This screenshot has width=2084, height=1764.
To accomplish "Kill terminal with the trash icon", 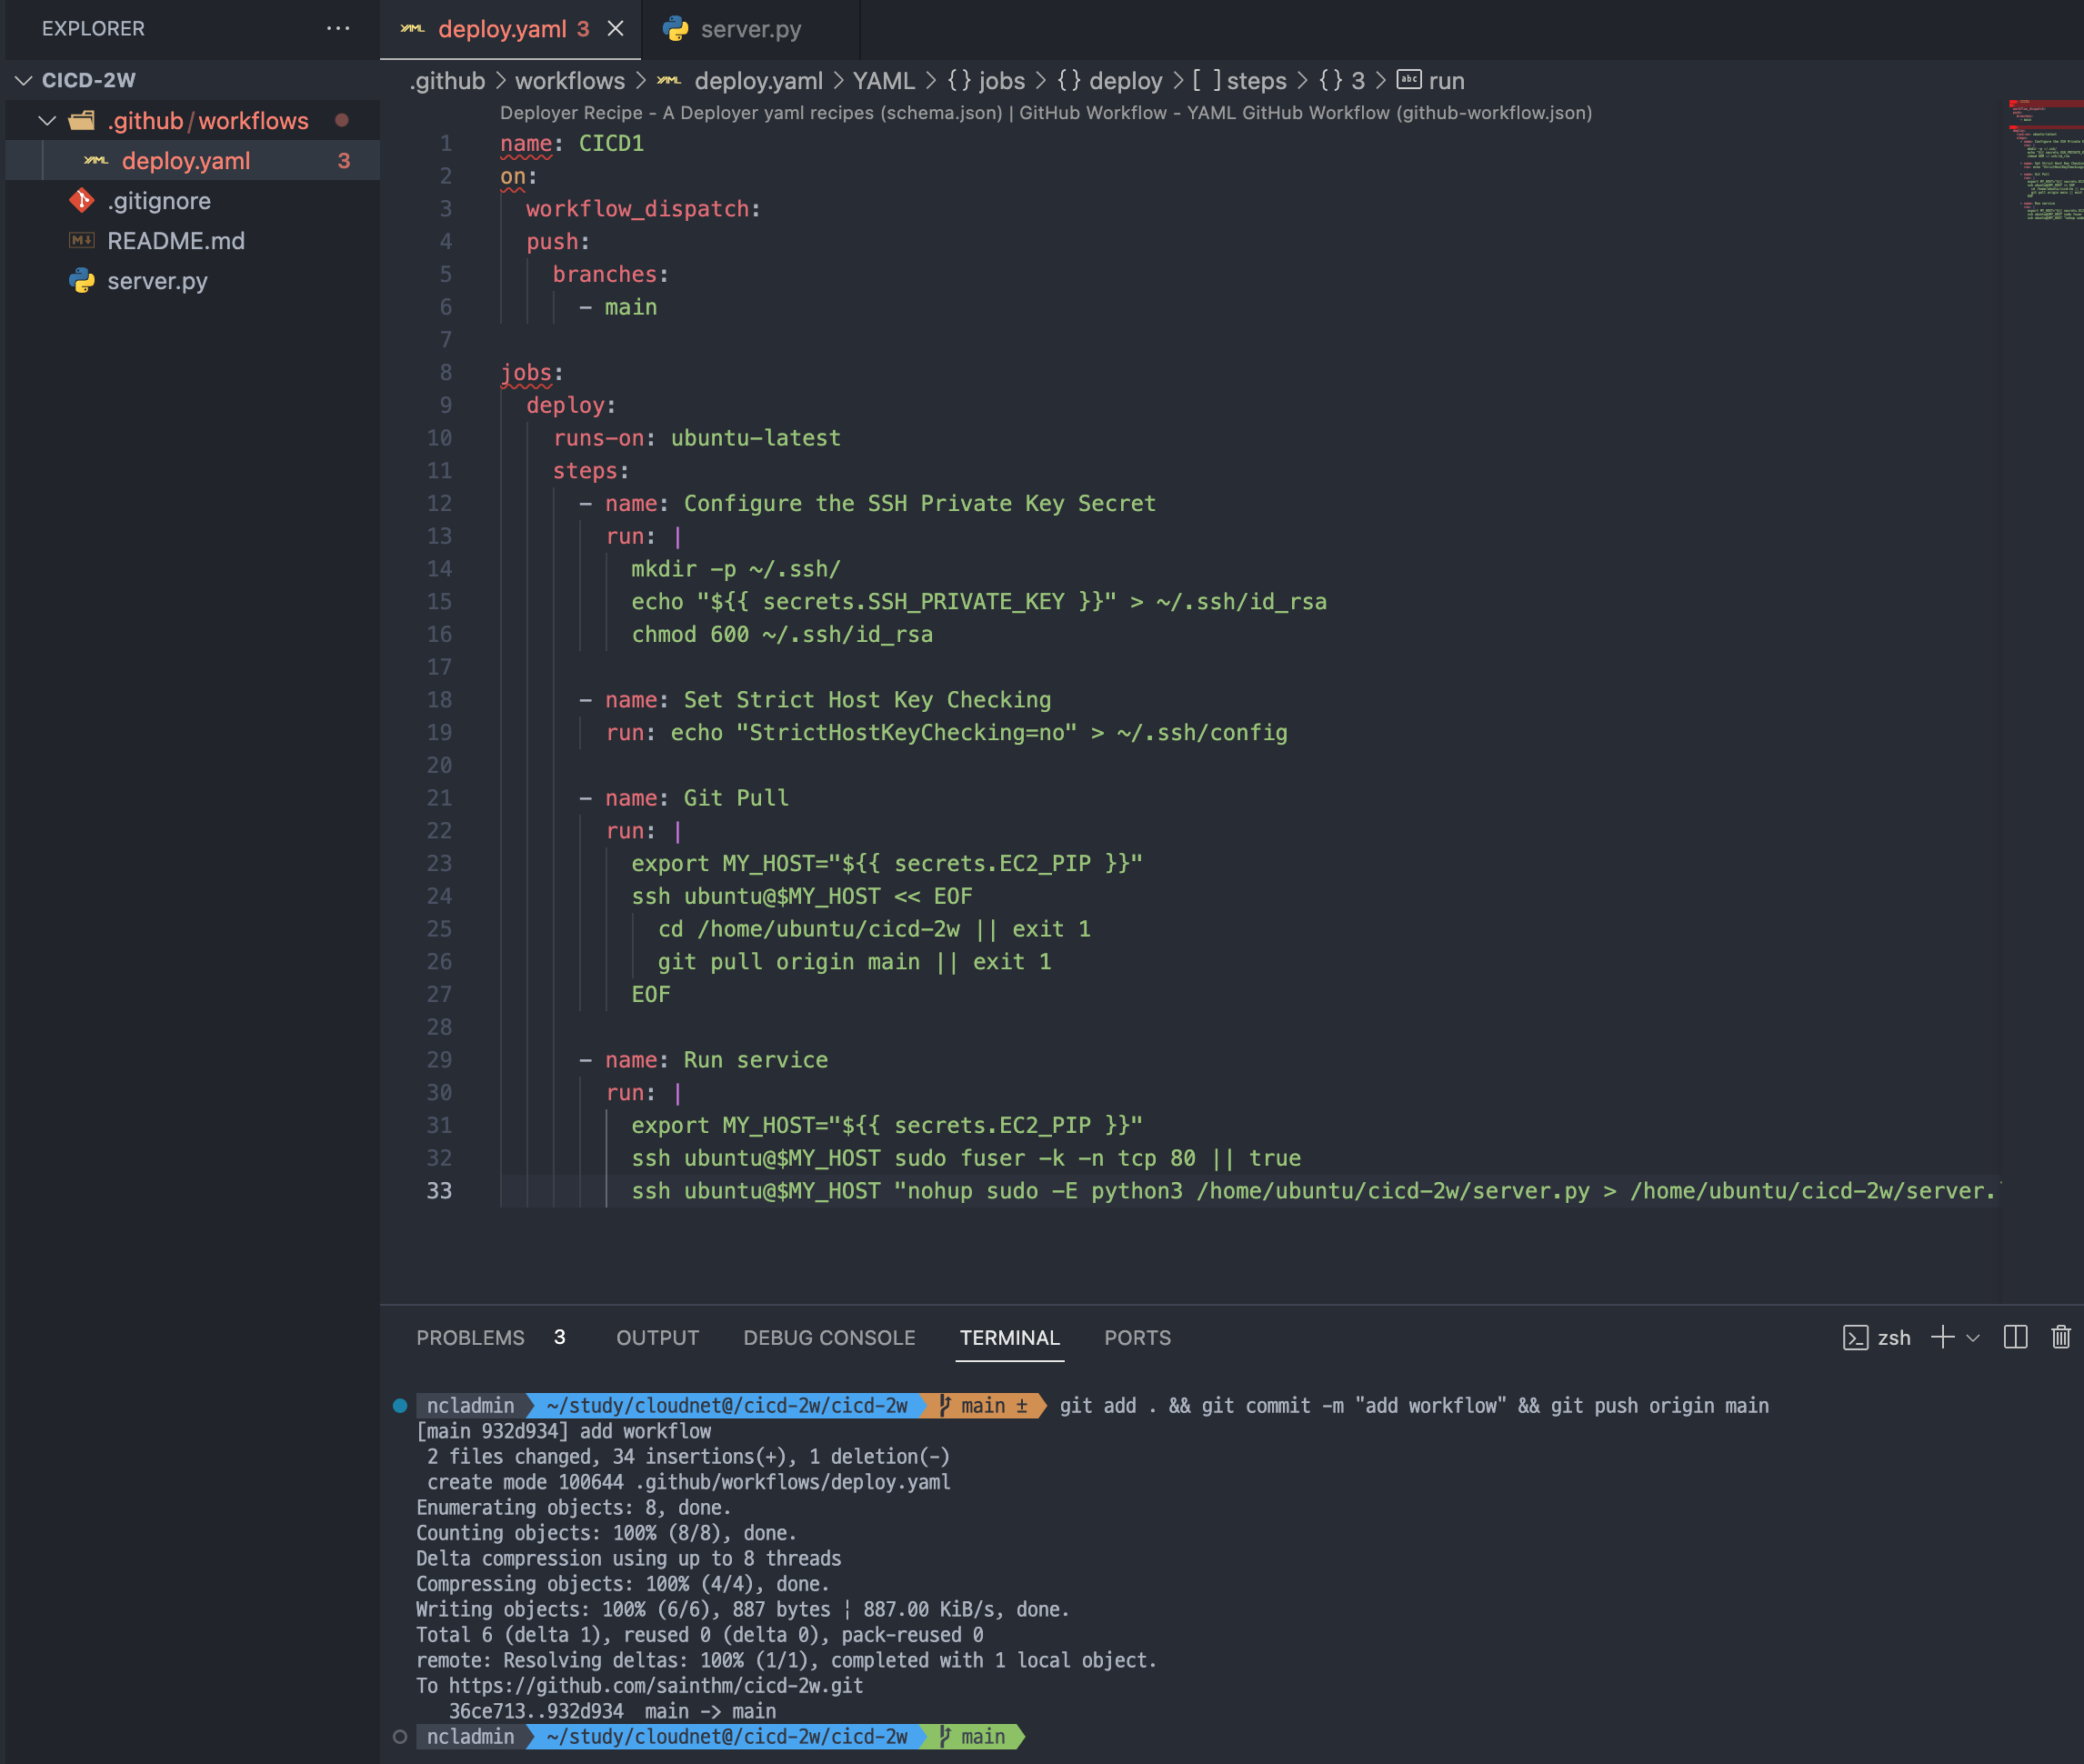I will pos(2060,1337).
